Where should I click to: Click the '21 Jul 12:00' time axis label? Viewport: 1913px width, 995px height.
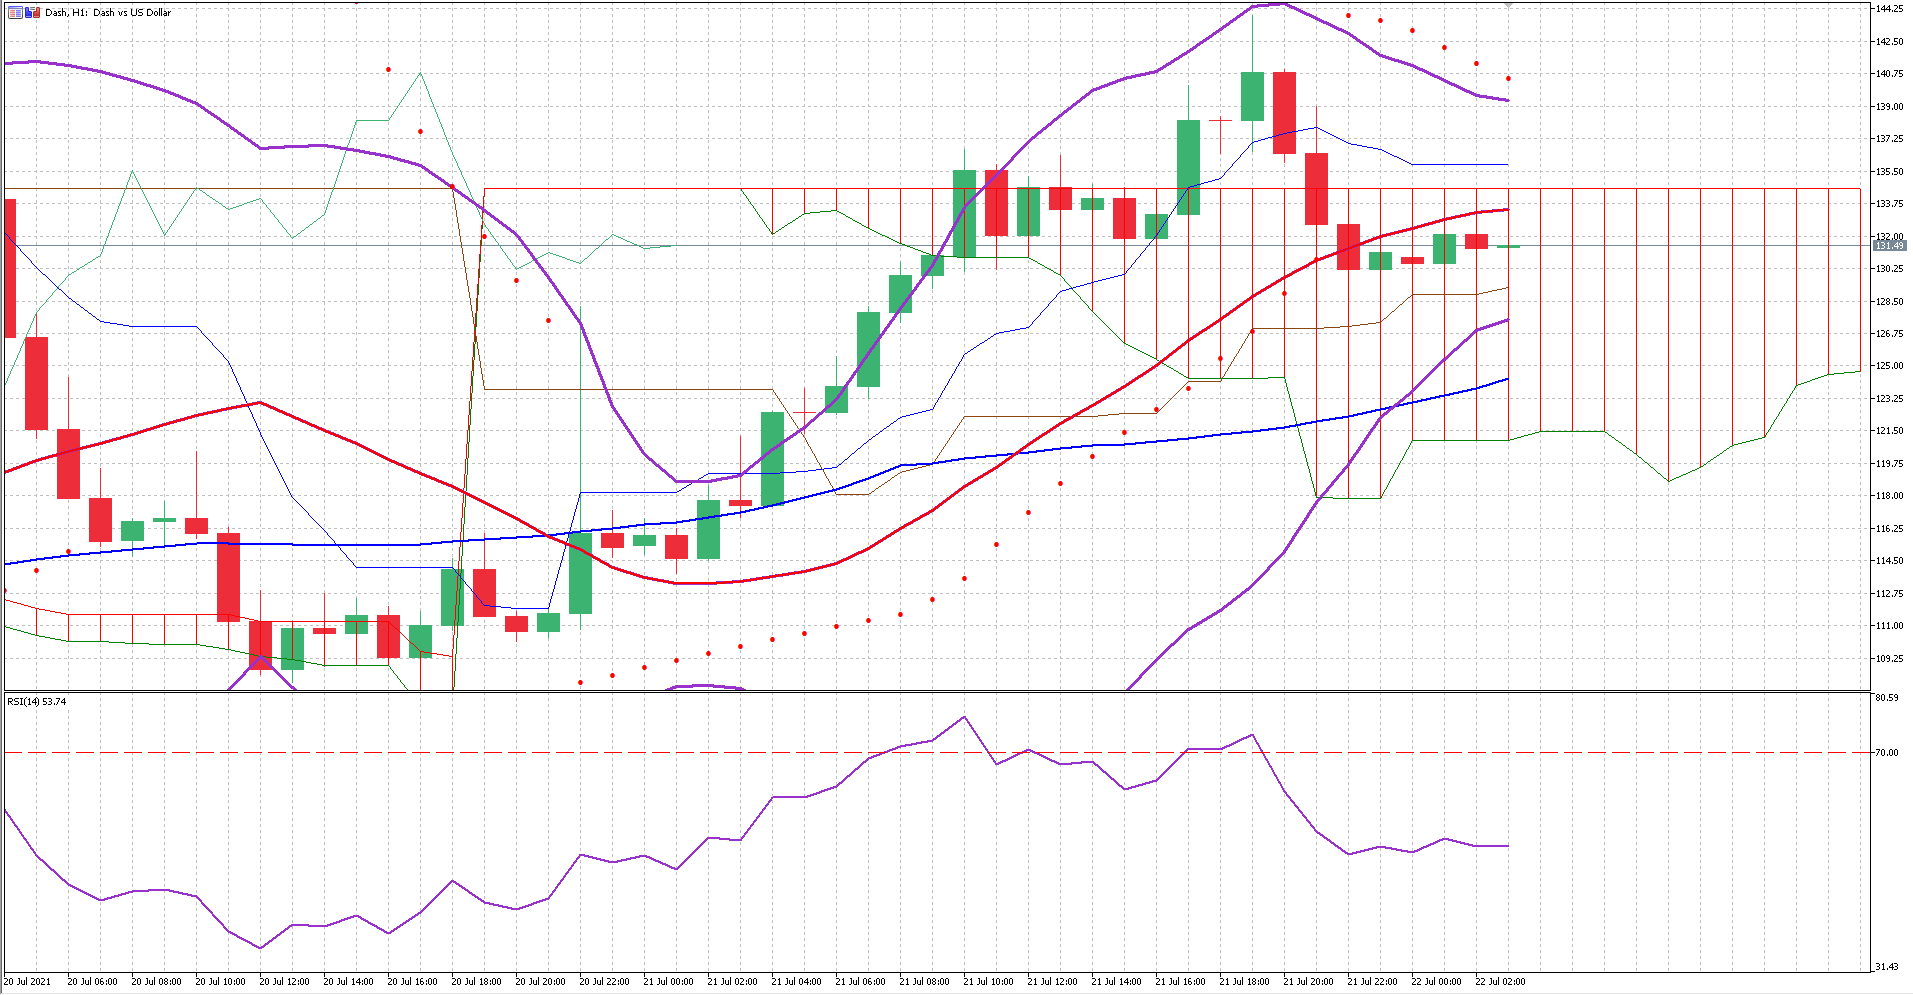pyautogui.click(x=1052, y=982)
